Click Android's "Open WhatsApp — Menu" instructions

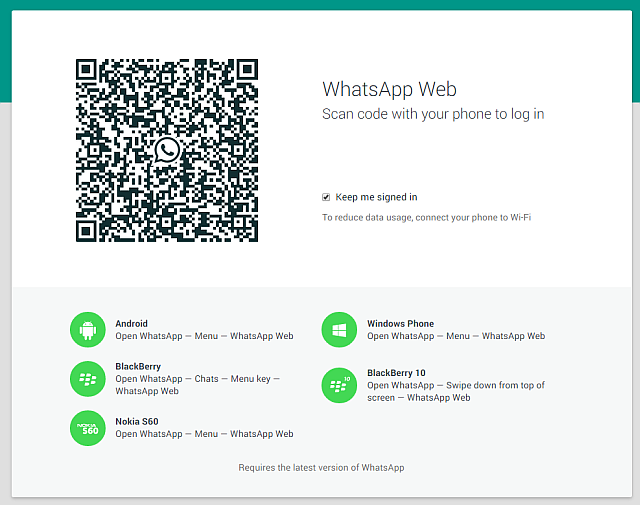204,336
